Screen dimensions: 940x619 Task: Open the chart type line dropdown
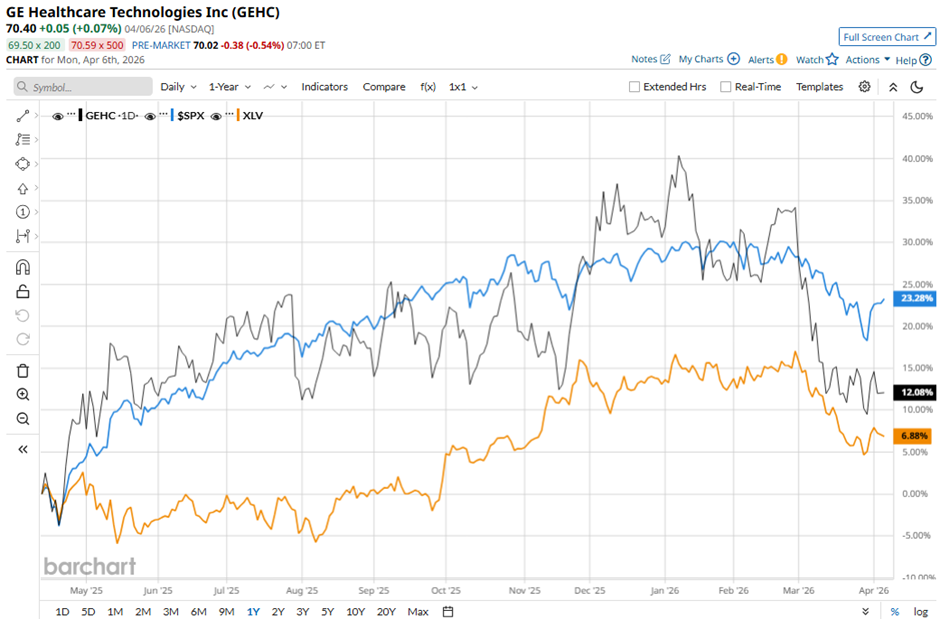tap(275, 87)
